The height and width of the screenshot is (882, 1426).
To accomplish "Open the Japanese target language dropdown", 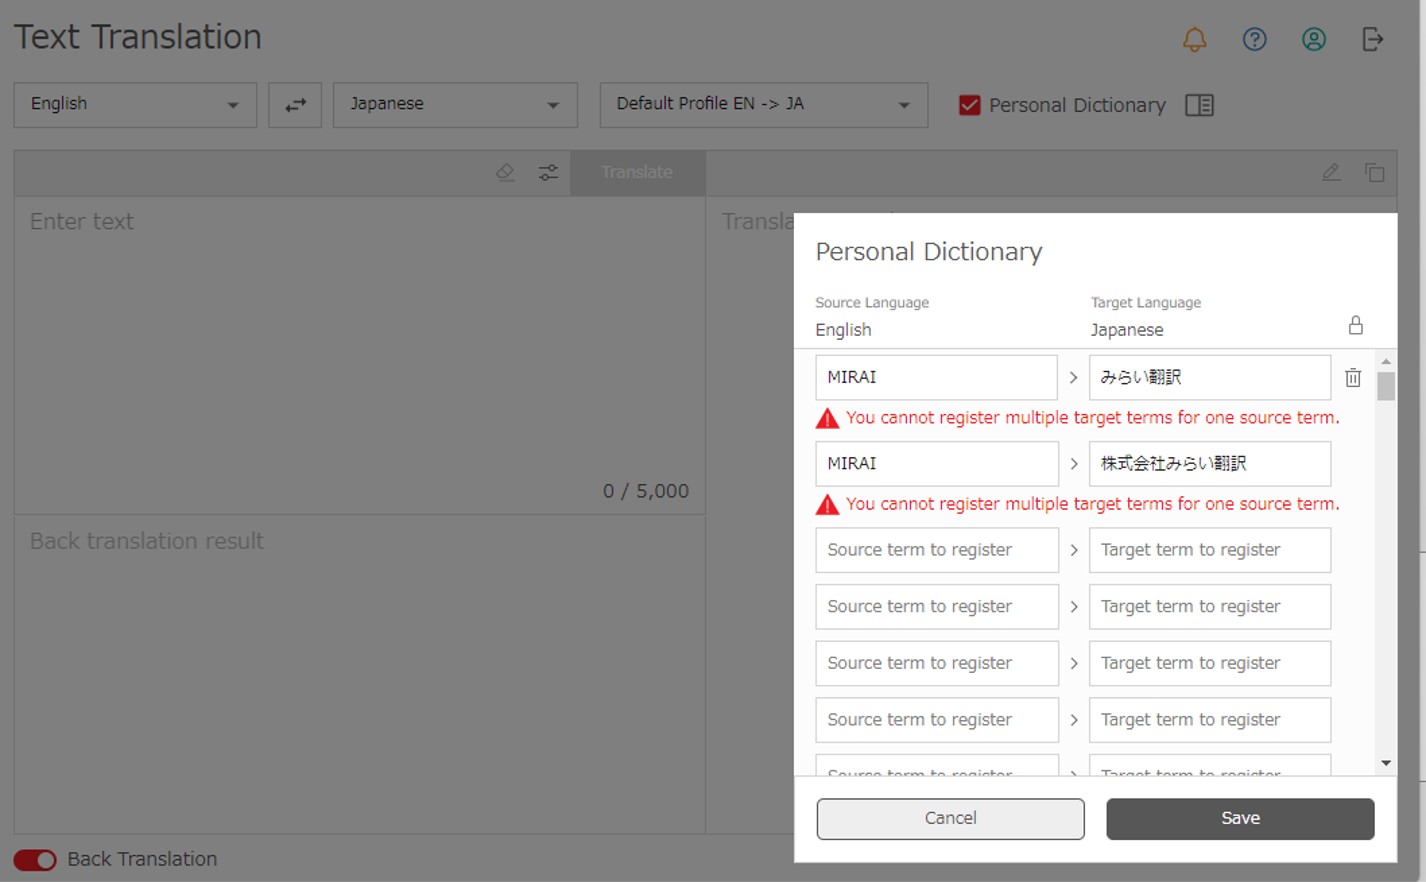I will click(455, 105).
